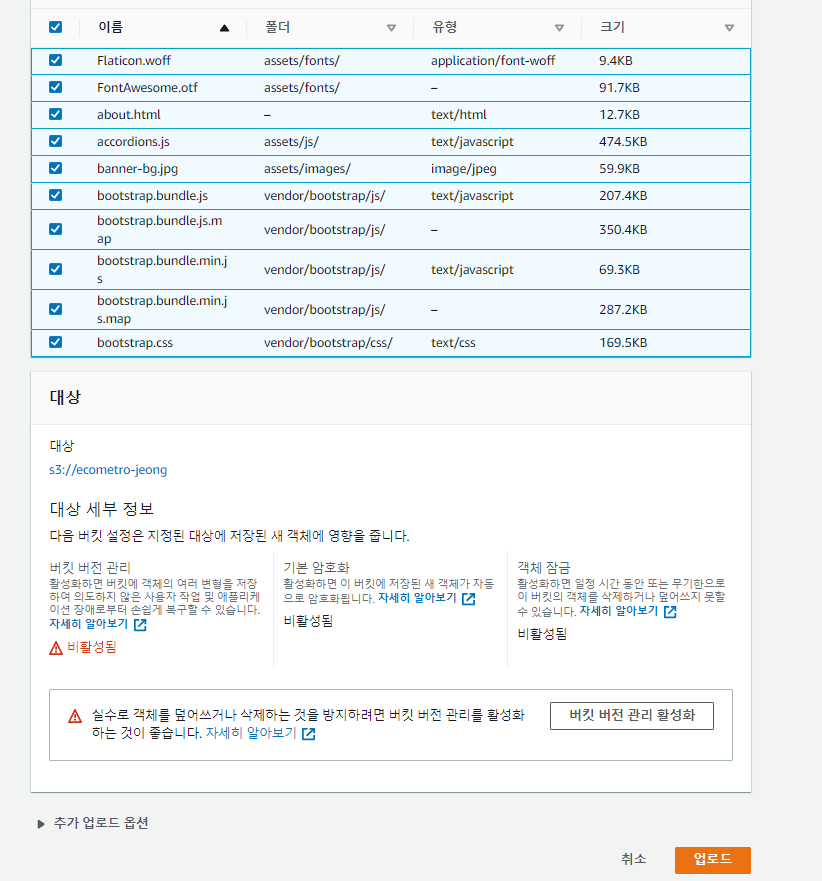Uncheck the bootstrap.bundle.js row checkbox
This screenshot has height=881, width=822.
55,195
